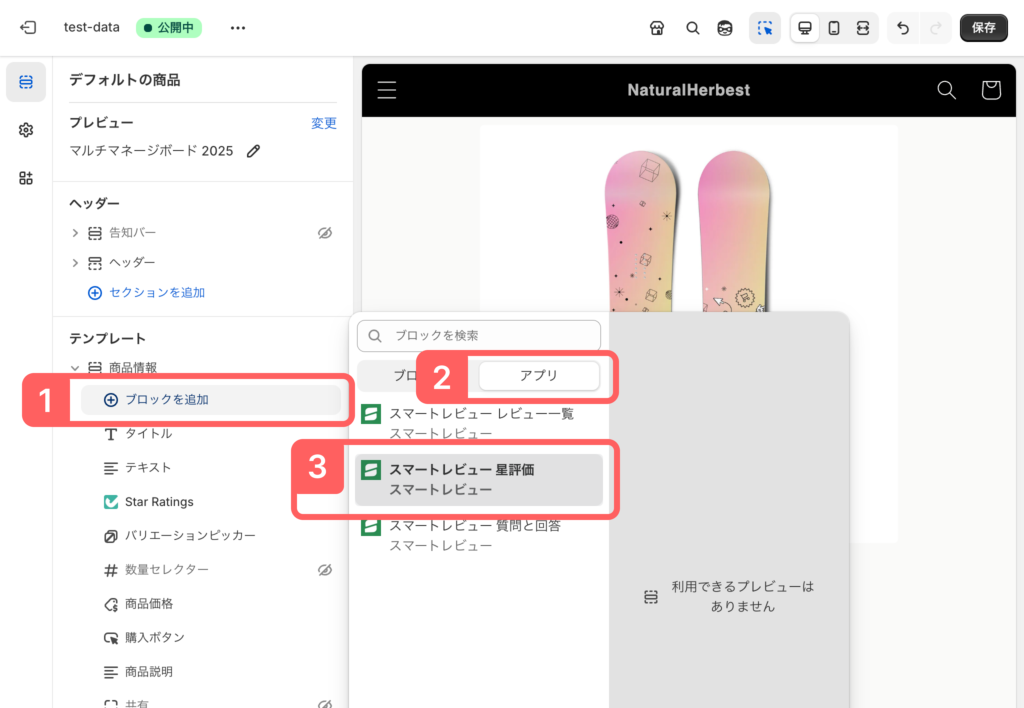The image size is (1024, 708).
Task: Switch to mobile preview icon
Action: point(834,28)
